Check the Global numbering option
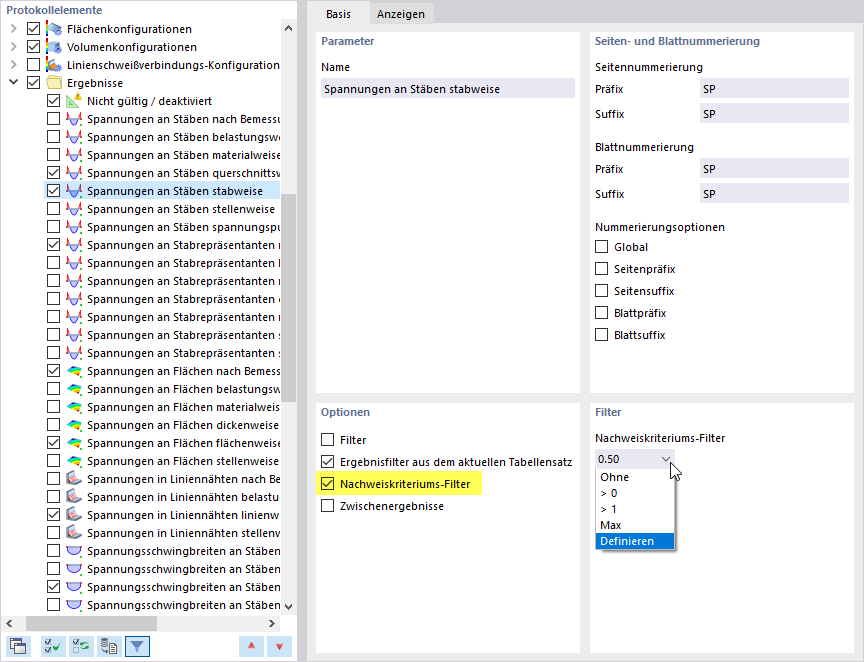Viewport: 864px width, 662px height. point(602,246)
